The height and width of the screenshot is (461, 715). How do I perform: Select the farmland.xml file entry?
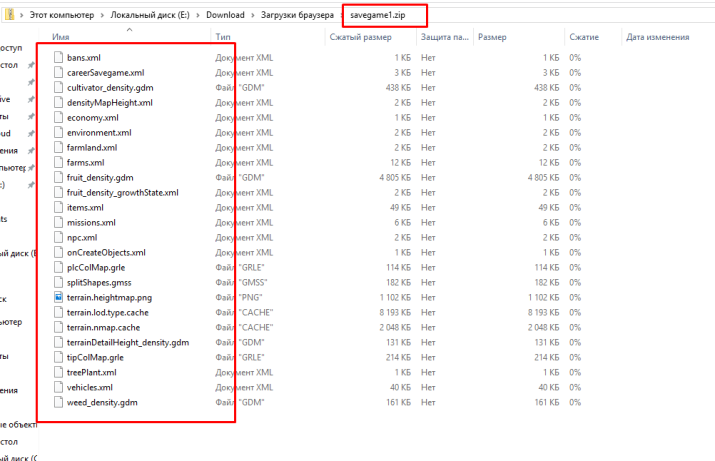92,147
